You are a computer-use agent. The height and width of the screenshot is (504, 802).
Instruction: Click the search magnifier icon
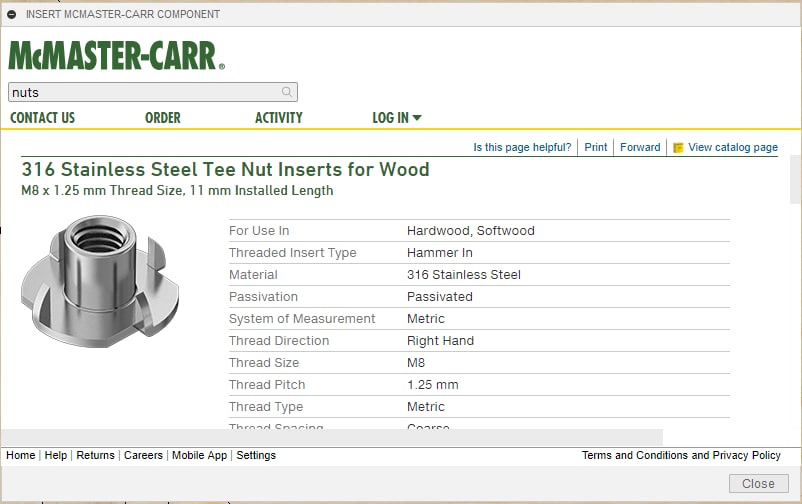point(286,92)
